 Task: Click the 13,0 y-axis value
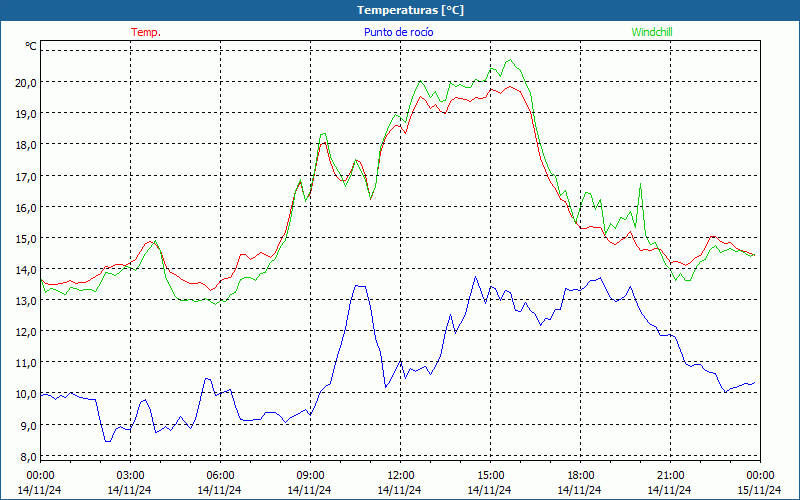[x=26, y=301]
